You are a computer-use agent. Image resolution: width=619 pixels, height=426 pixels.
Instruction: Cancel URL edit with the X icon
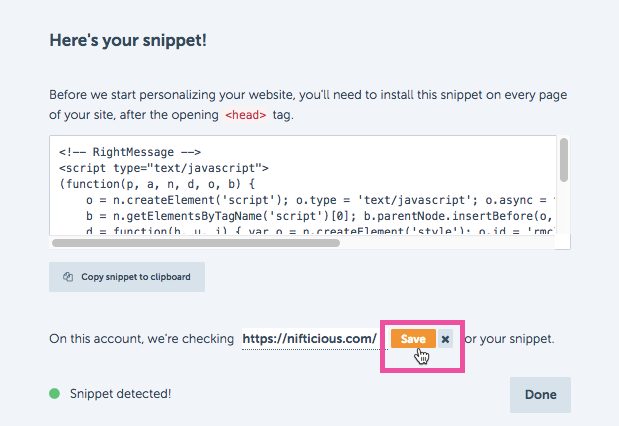(x=445, y=339)
